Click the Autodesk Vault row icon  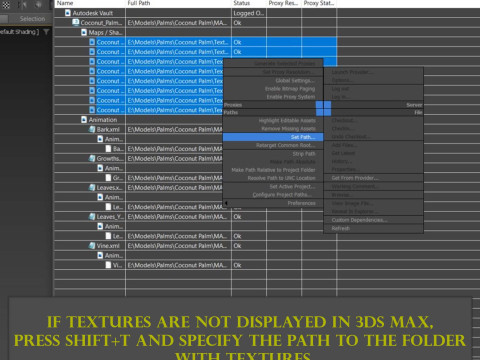click(68, 13)
